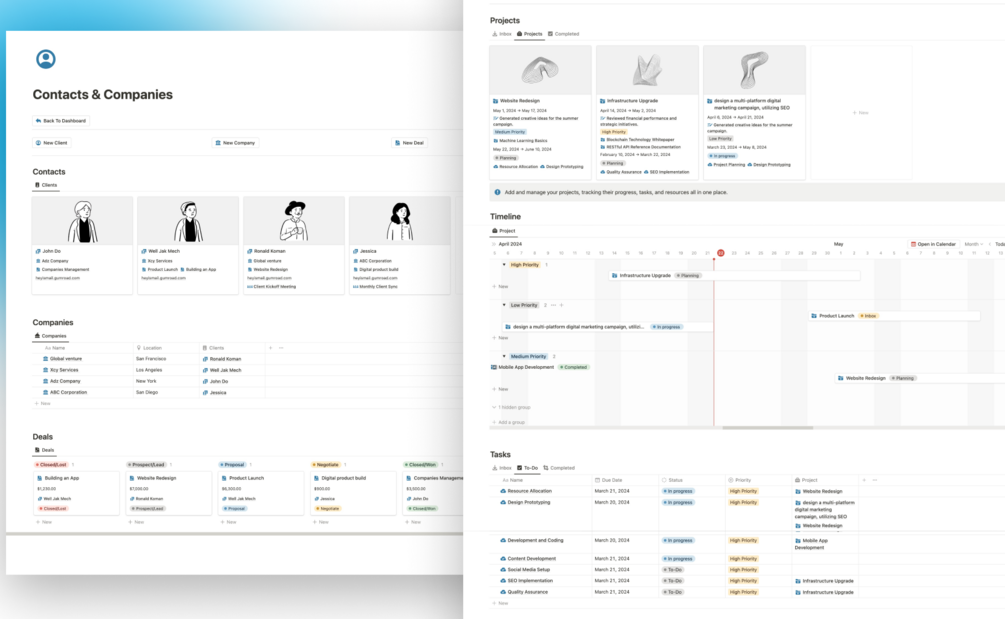Expand the 1 hidden group row

511,408
